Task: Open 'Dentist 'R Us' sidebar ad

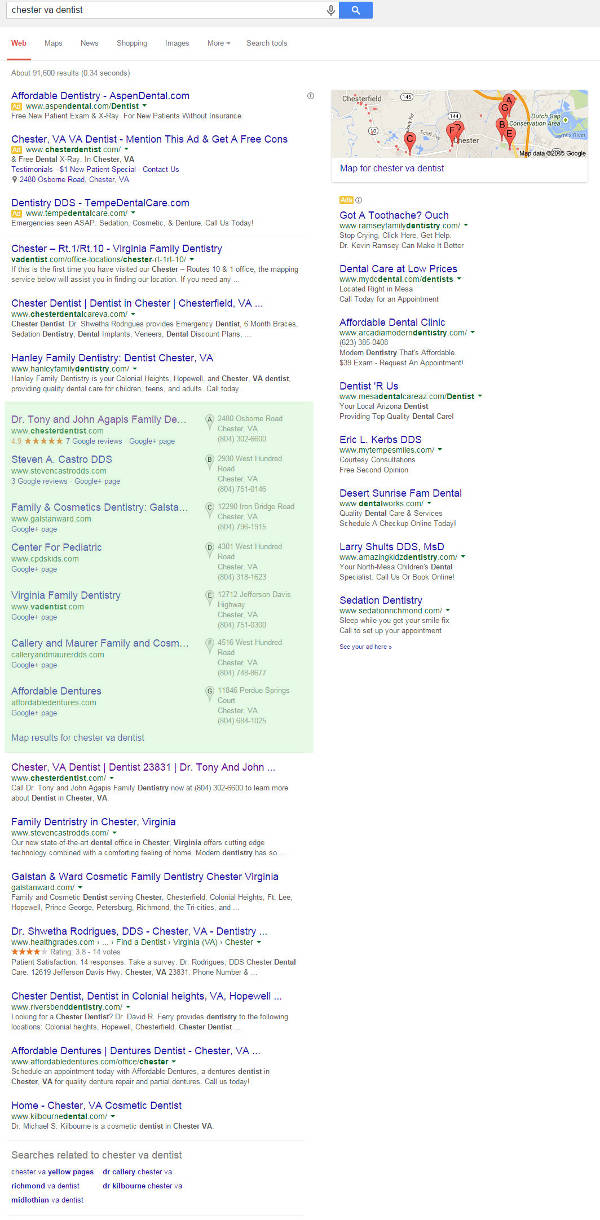Action: 368,386
